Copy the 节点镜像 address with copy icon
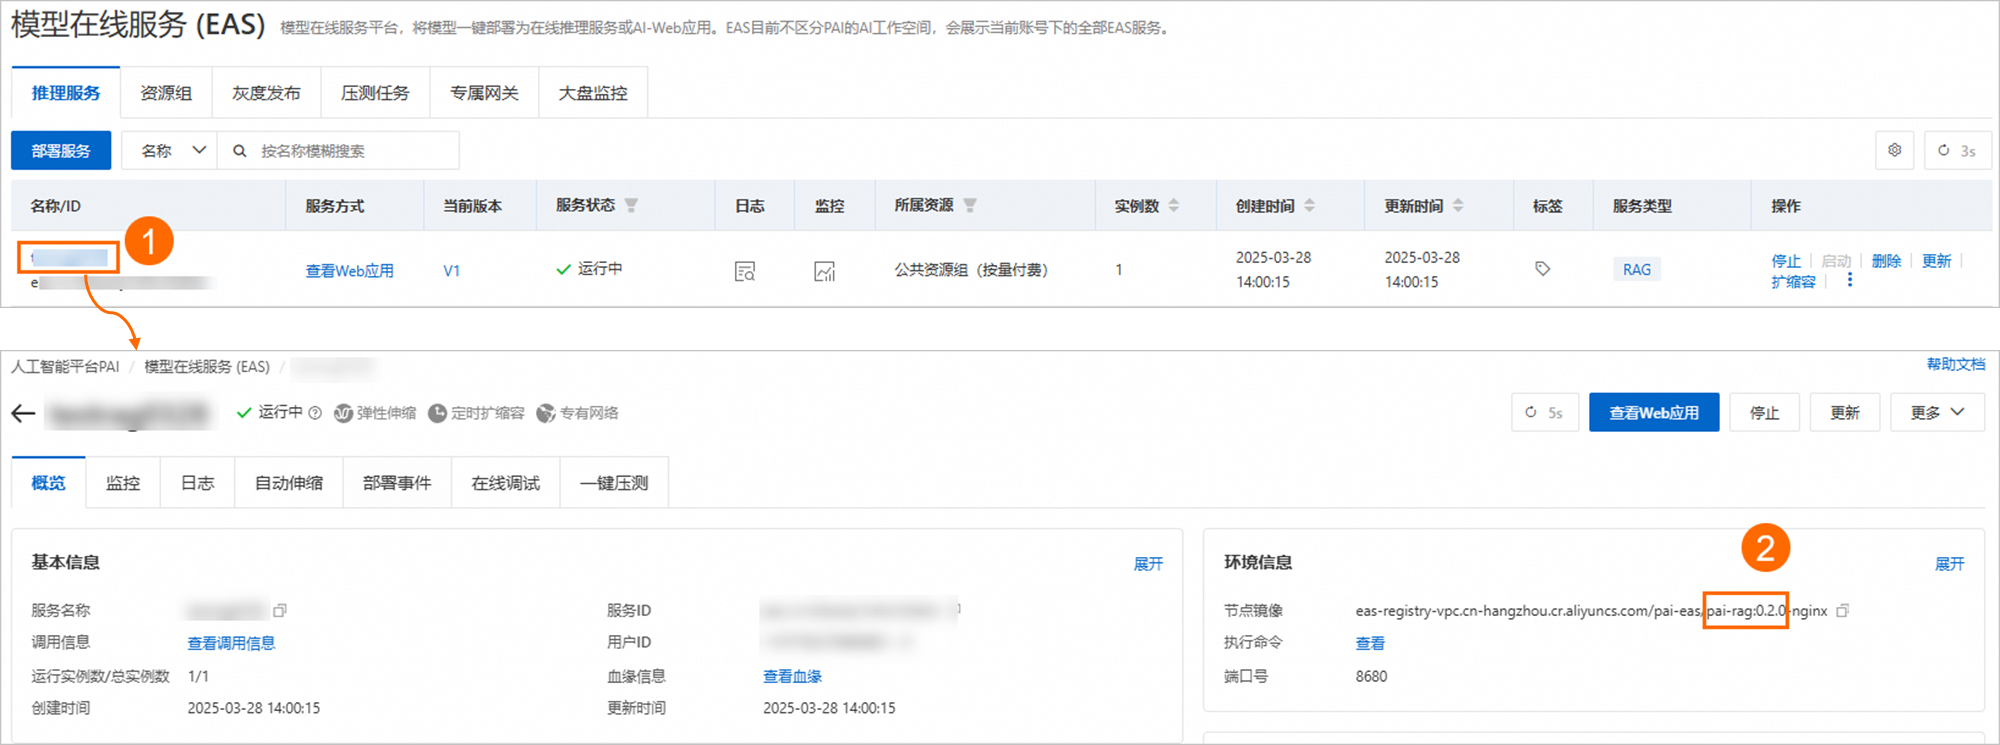Screen dimensions: 2000x745 pos(1842,610)
